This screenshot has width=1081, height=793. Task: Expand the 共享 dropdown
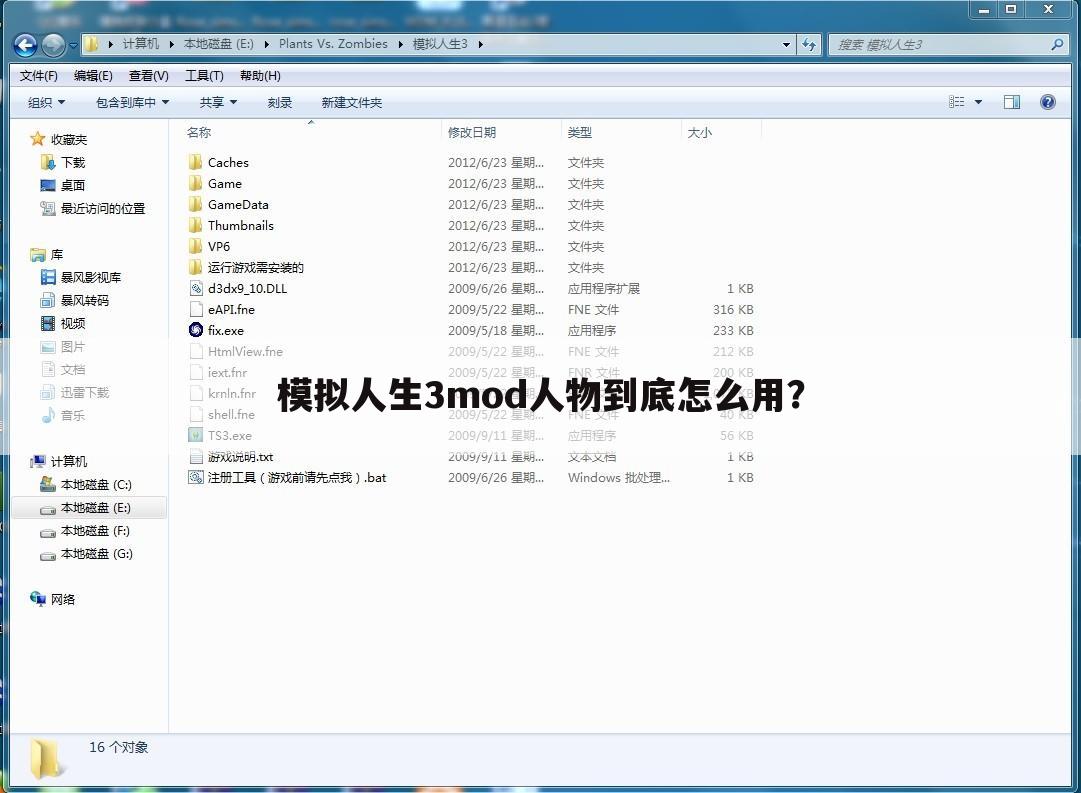[218, 103]
